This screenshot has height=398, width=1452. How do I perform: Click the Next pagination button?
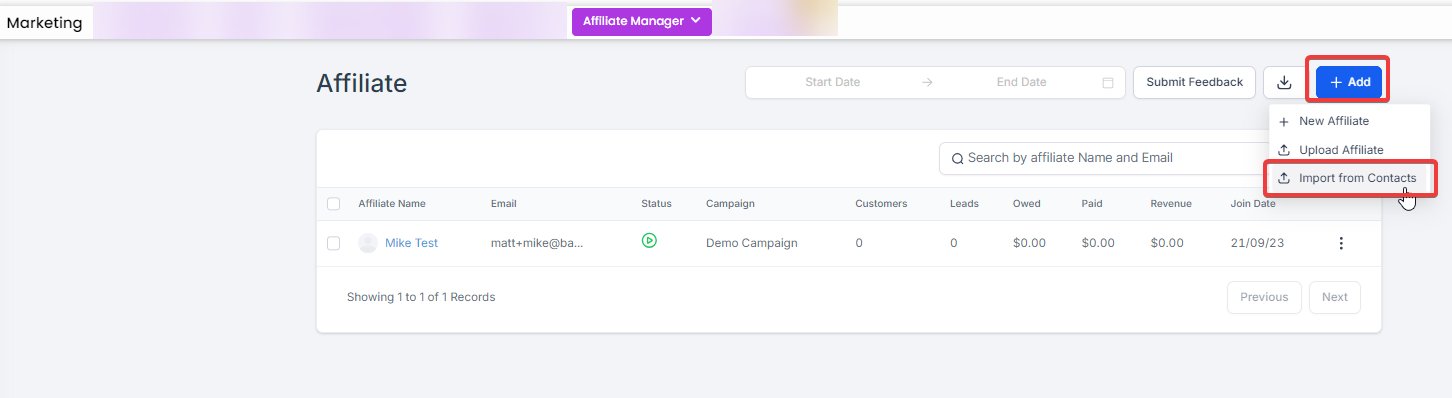click(1335, 297)
